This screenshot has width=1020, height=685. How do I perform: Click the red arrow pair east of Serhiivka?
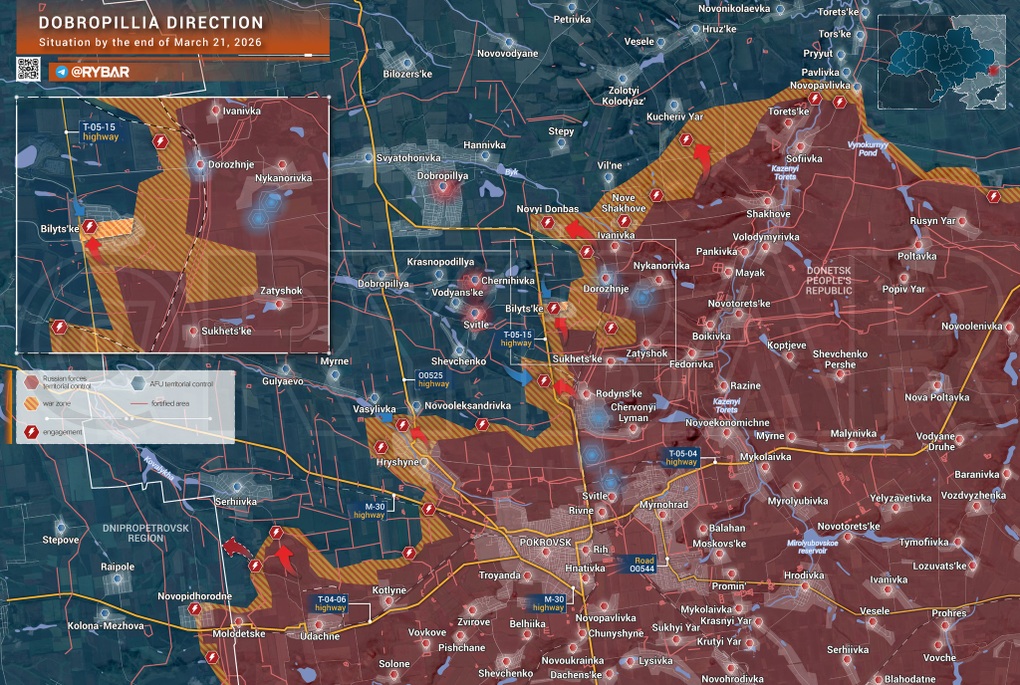(x=236, y=547)
